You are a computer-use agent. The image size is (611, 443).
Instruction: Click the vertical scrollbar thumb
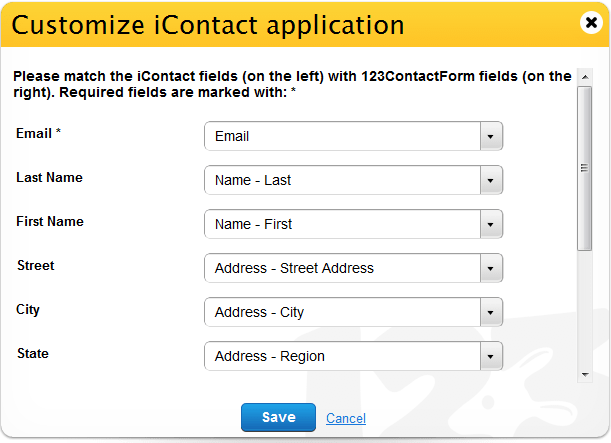pos(585,168)
